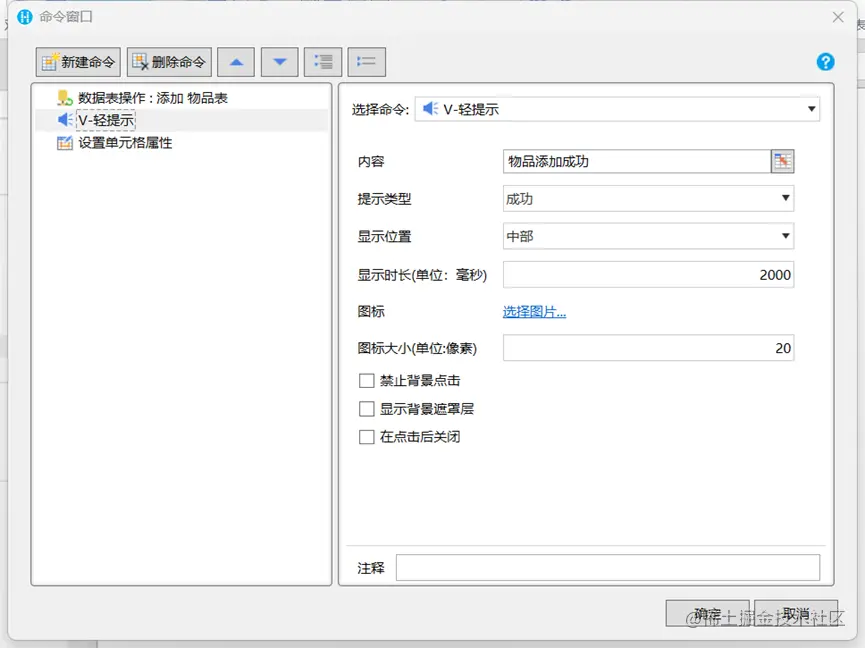
Task: Open the 显示位置 dropdown showing 中部
Action: point(784,236)
